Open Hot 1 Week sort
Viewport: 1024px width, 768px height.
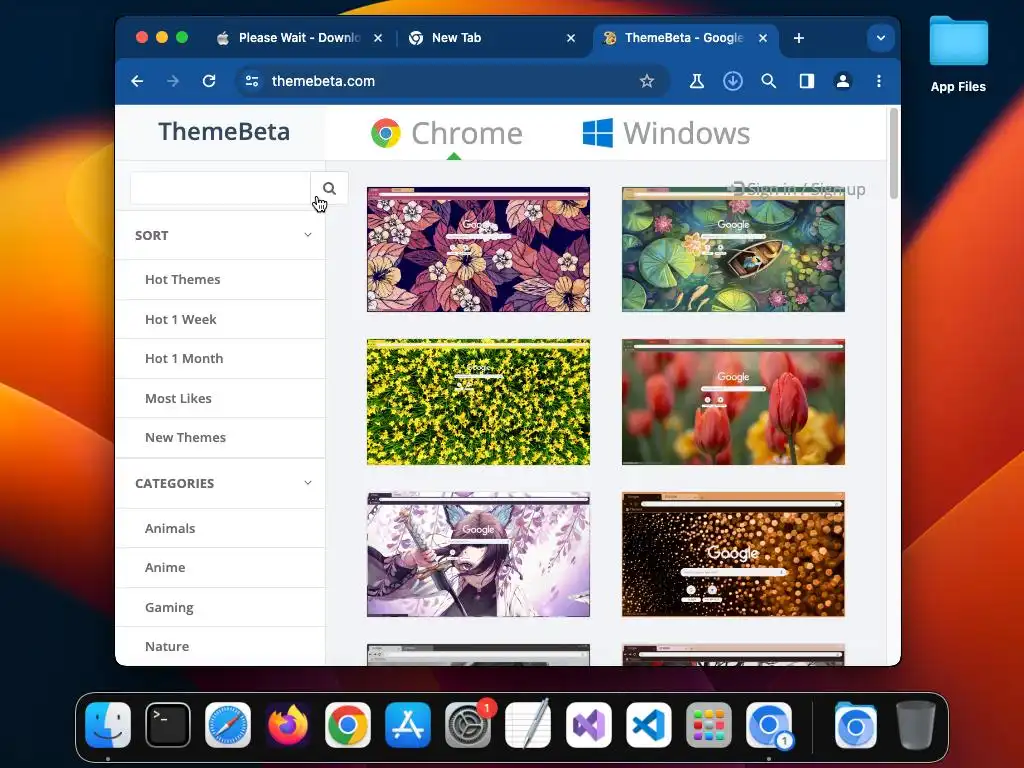pyautogui.click(x=181, y=319)
